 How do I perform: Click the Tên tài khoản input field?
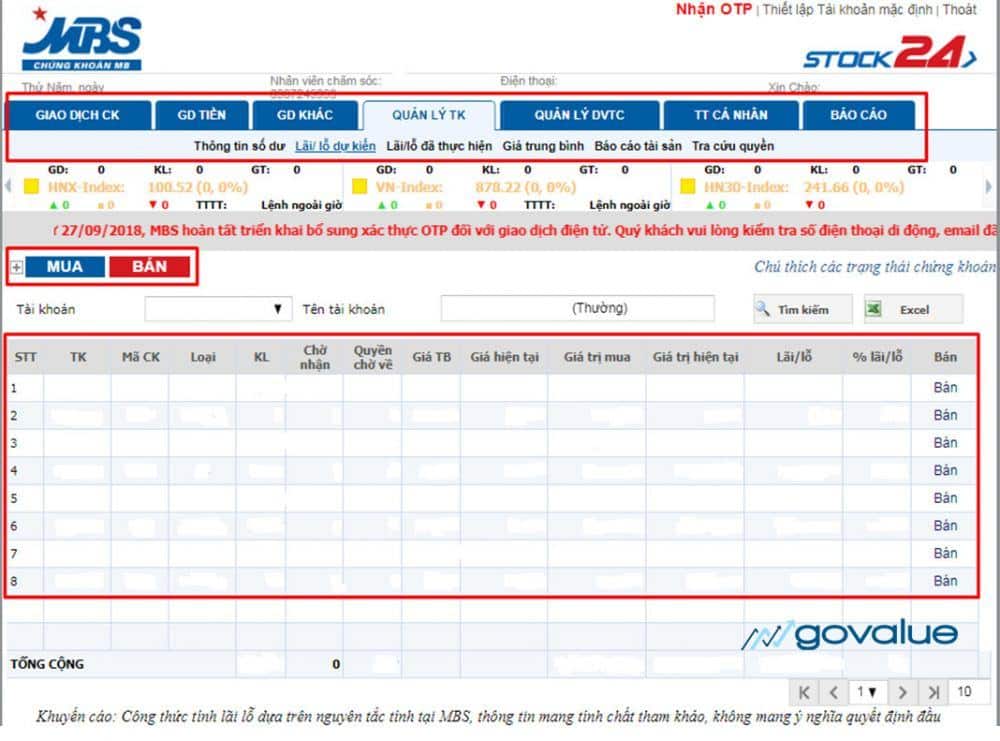tap(577, 309)
